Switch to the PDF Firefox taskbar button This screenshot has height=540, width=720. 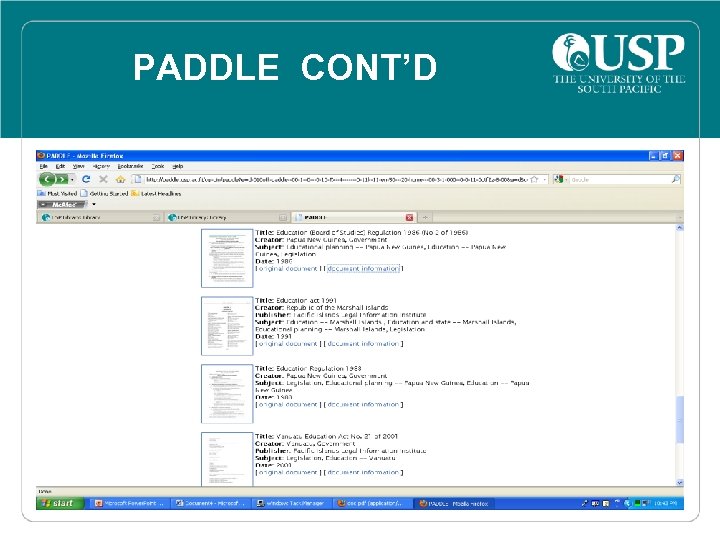tap(372, 503)
